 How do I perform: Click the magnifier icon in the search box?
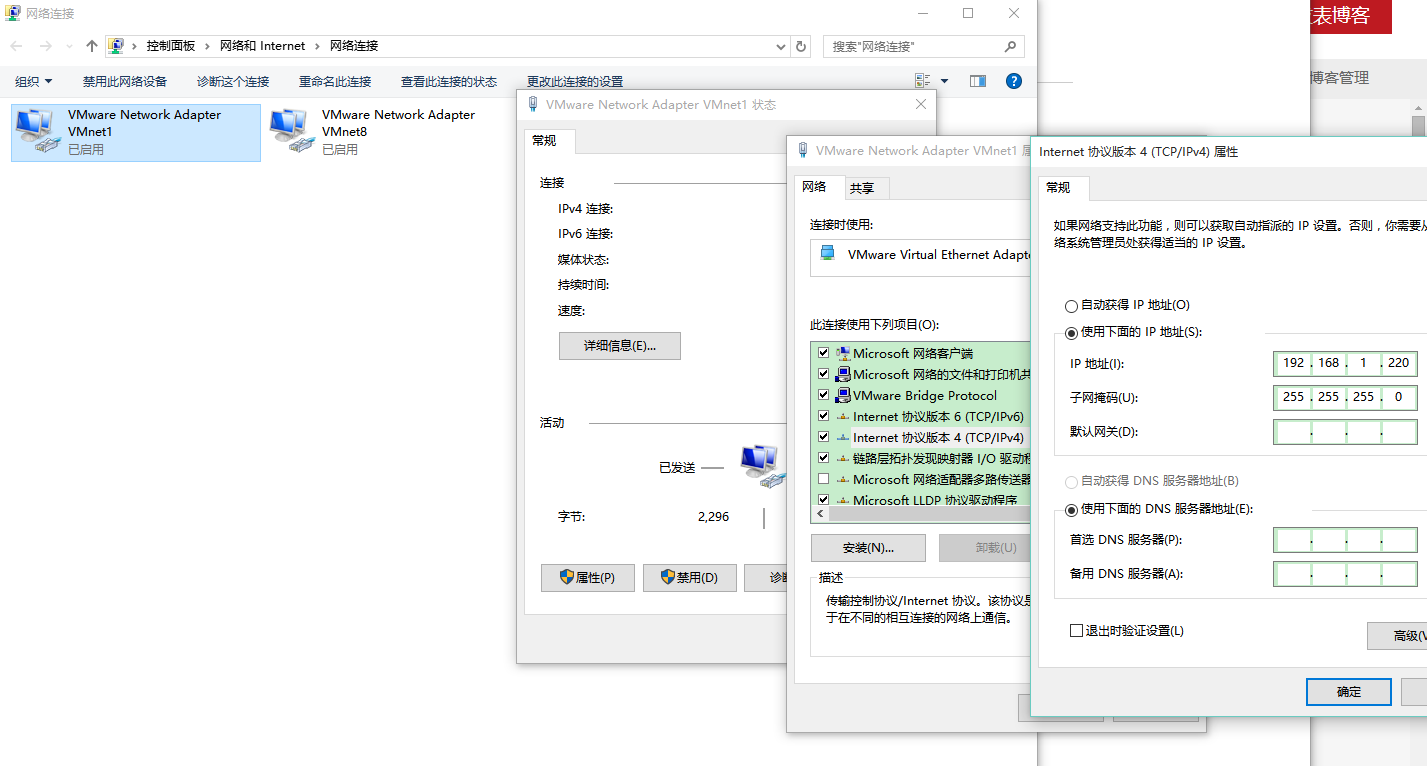click(x=1010, y=46)
